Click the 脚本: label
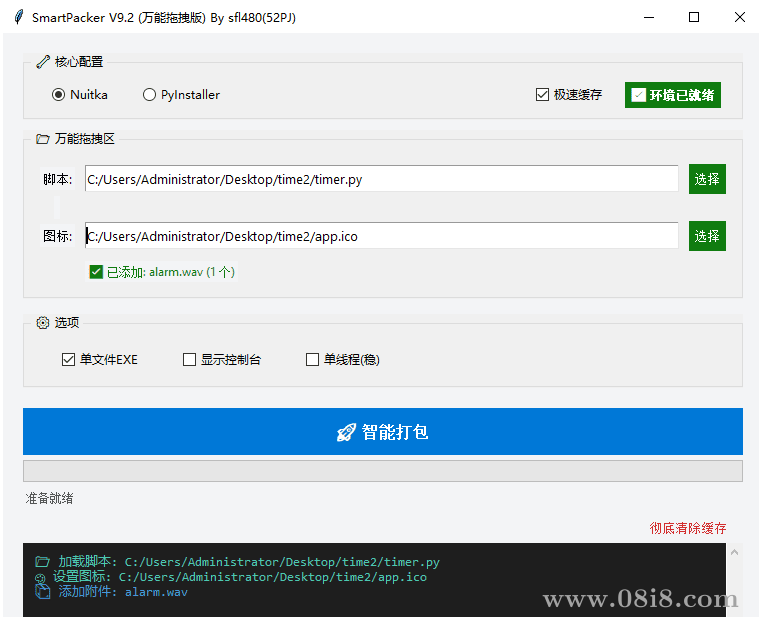Image resolution: width=759 pixels, height=617 pixels. (x=57, y=179)
